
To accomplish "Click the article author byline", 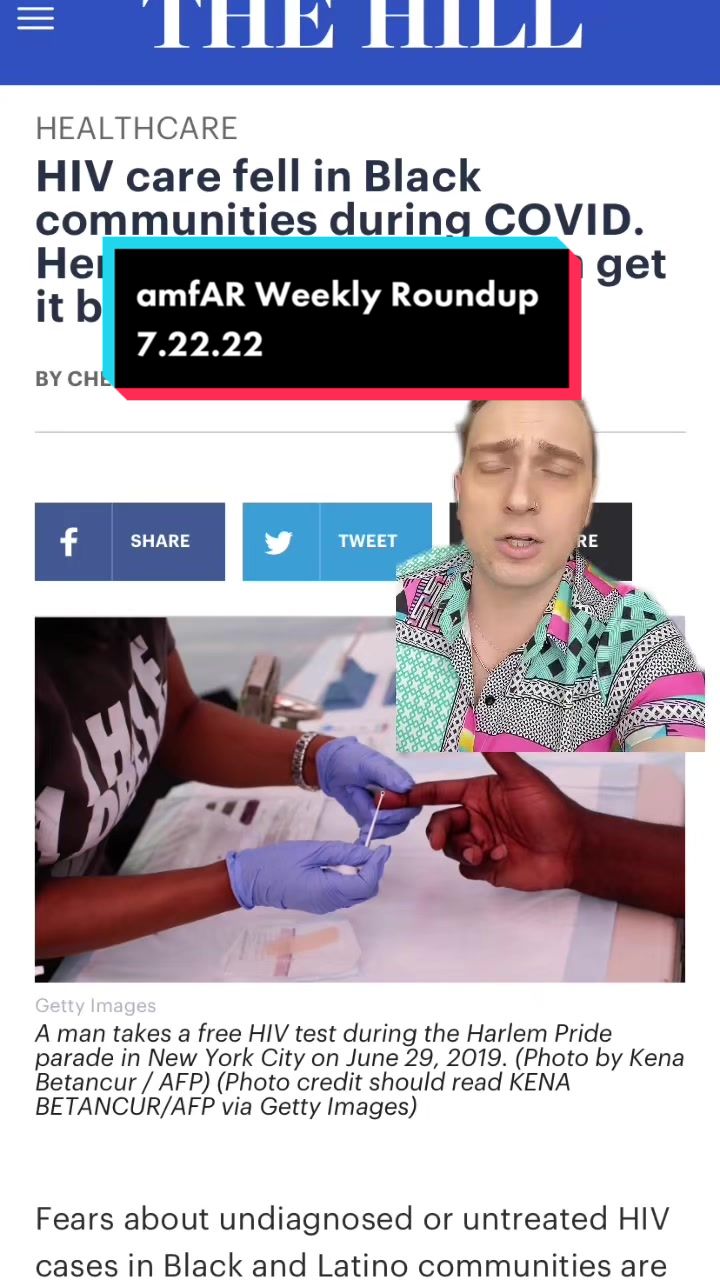I will coord(73,379).
